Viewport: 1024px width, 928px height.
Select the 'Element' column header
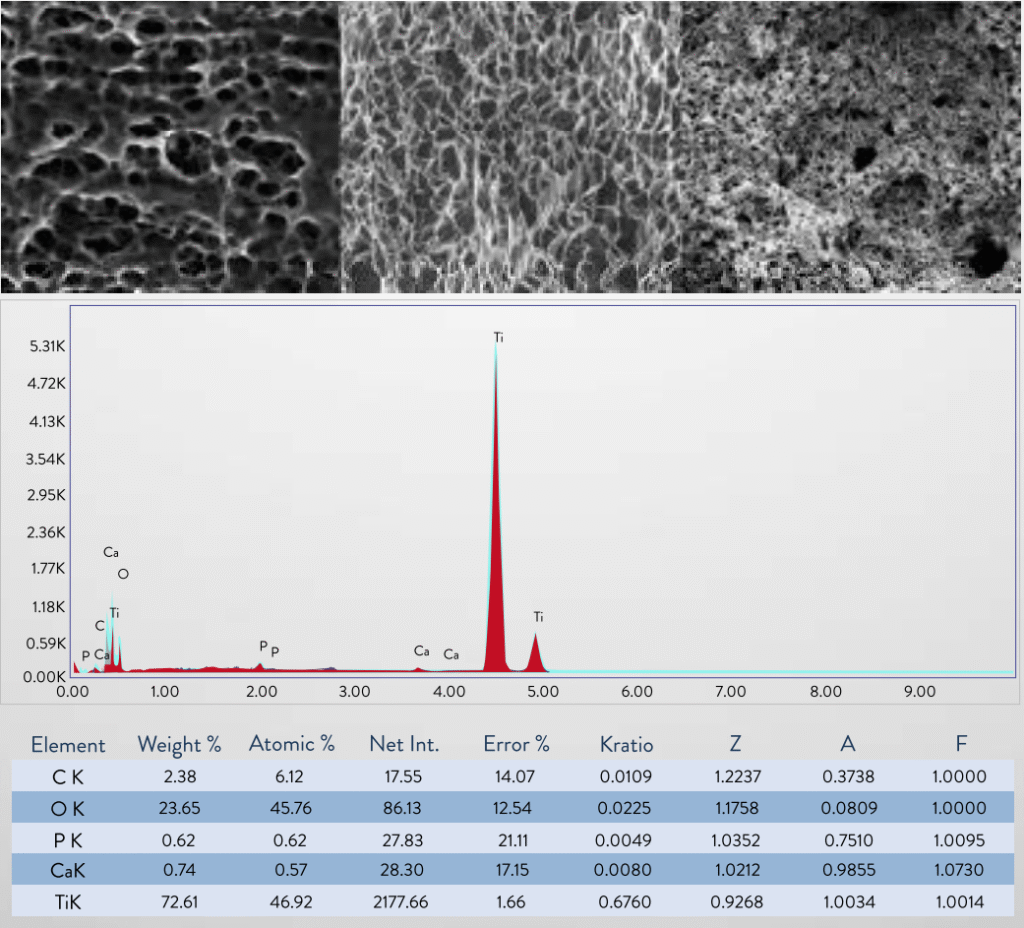pyautogui.click(x=68, y=745)
